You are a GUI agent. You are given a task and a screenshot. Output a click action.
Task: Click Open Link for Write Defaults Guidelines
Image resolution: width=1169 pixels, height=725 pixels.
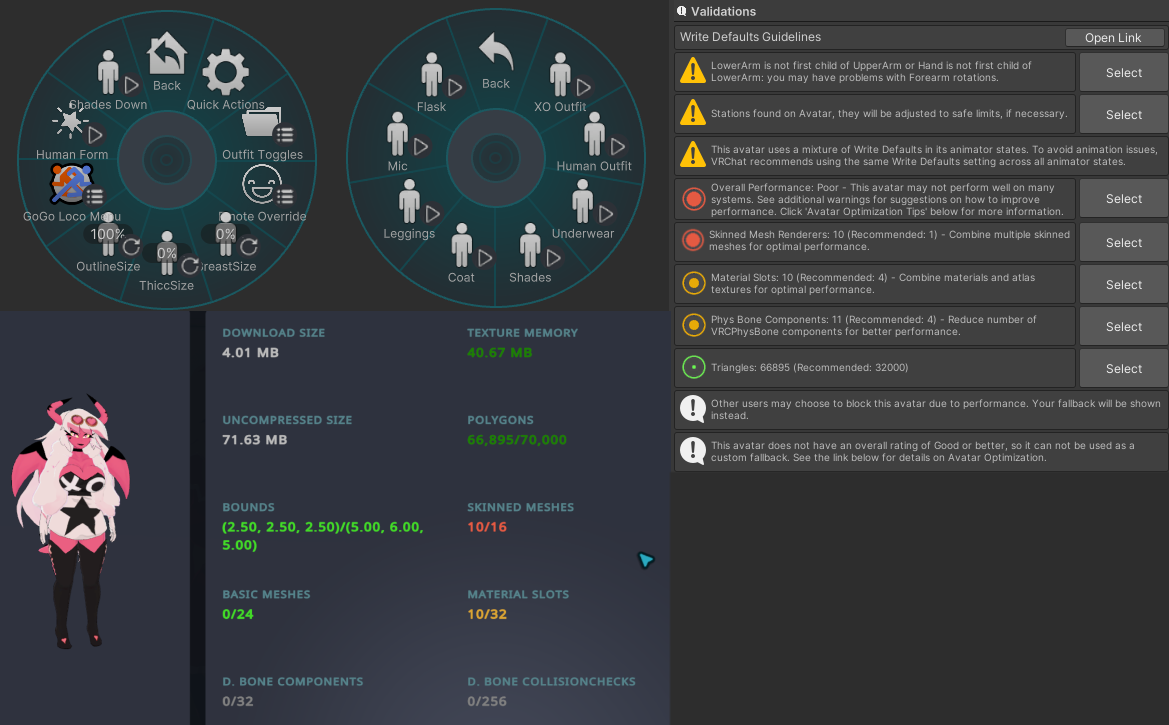click(1114, 37)
